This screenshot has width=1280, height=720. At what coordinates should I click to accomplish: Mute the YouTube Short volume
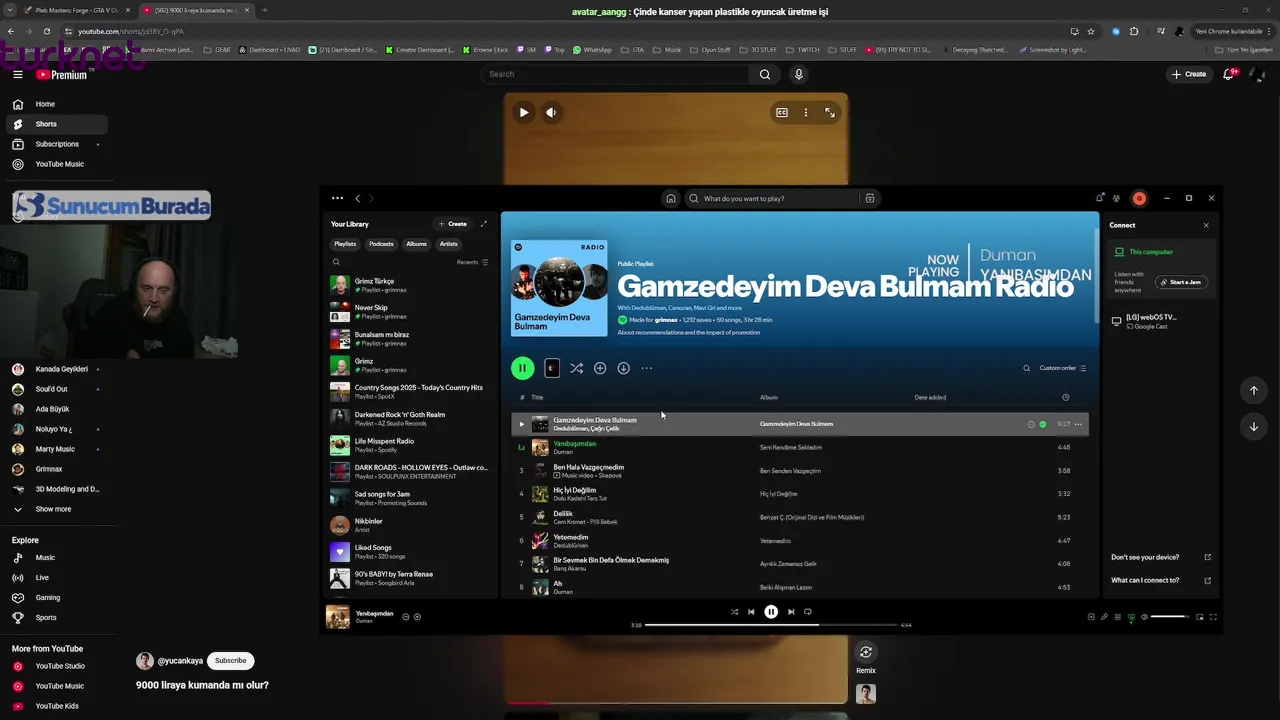tap(551, 113)
